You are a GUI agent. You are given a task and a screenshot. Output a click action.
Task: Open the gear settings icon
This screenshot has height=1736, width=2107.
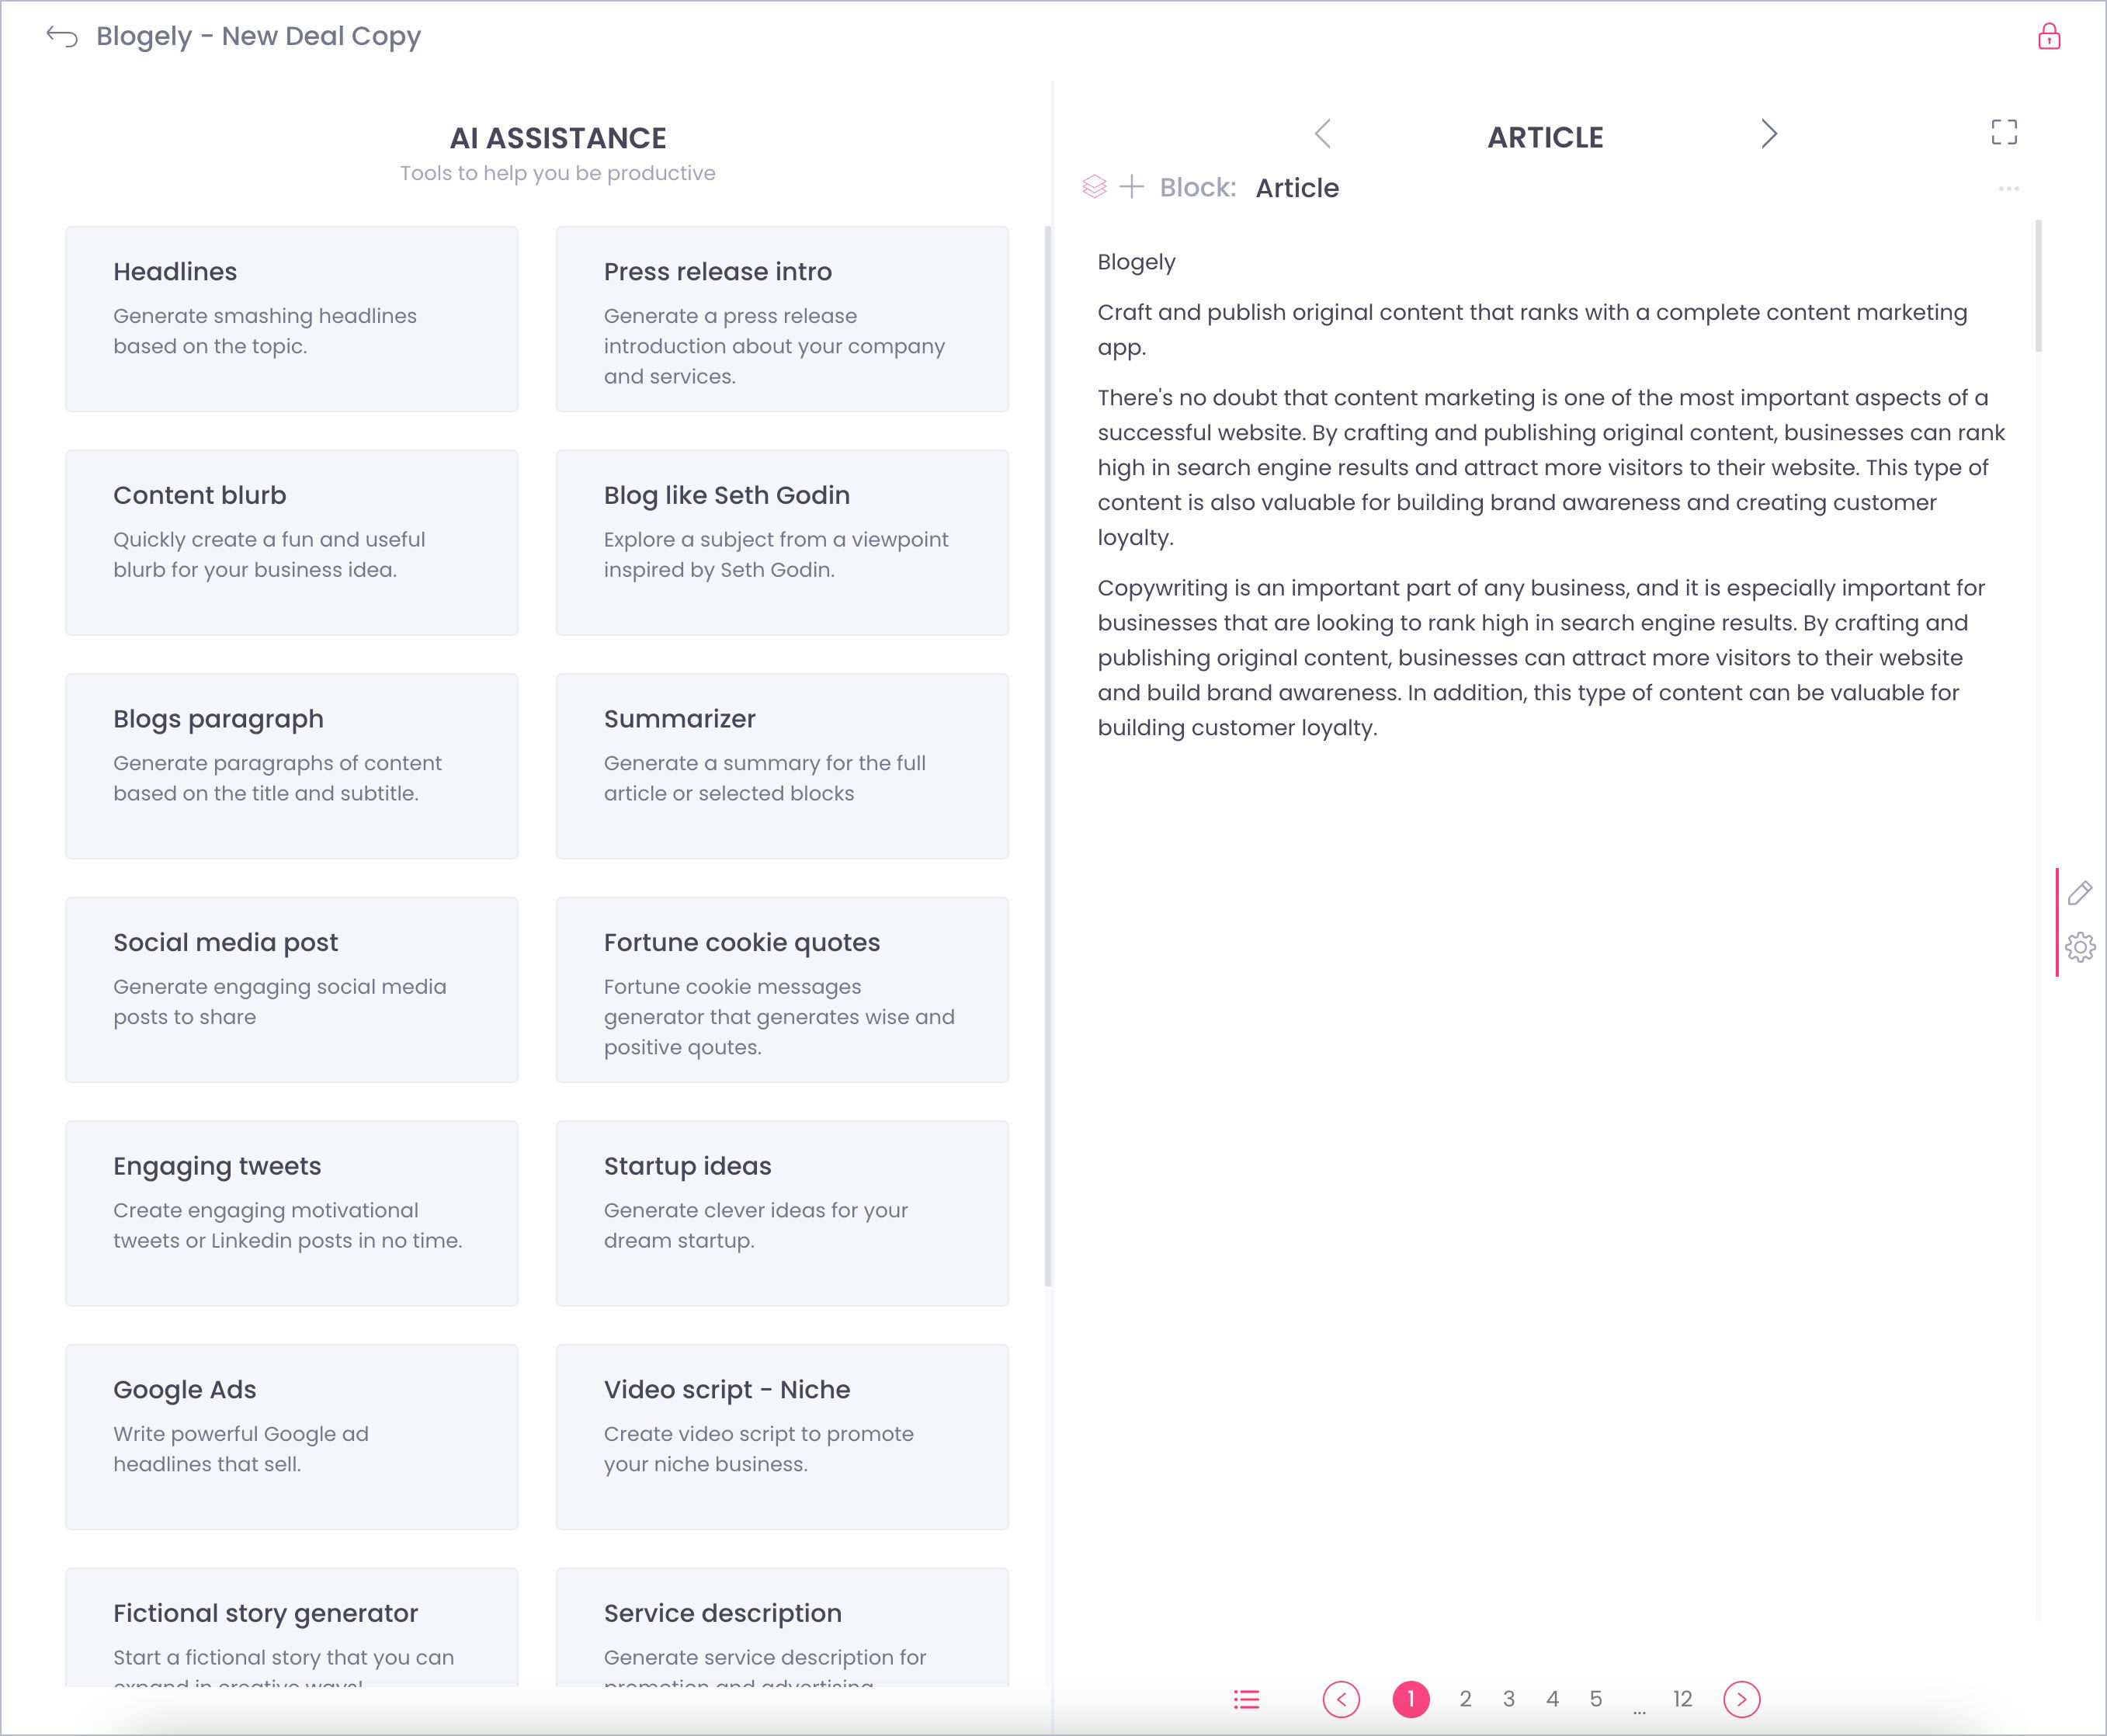click(2080, 947)
